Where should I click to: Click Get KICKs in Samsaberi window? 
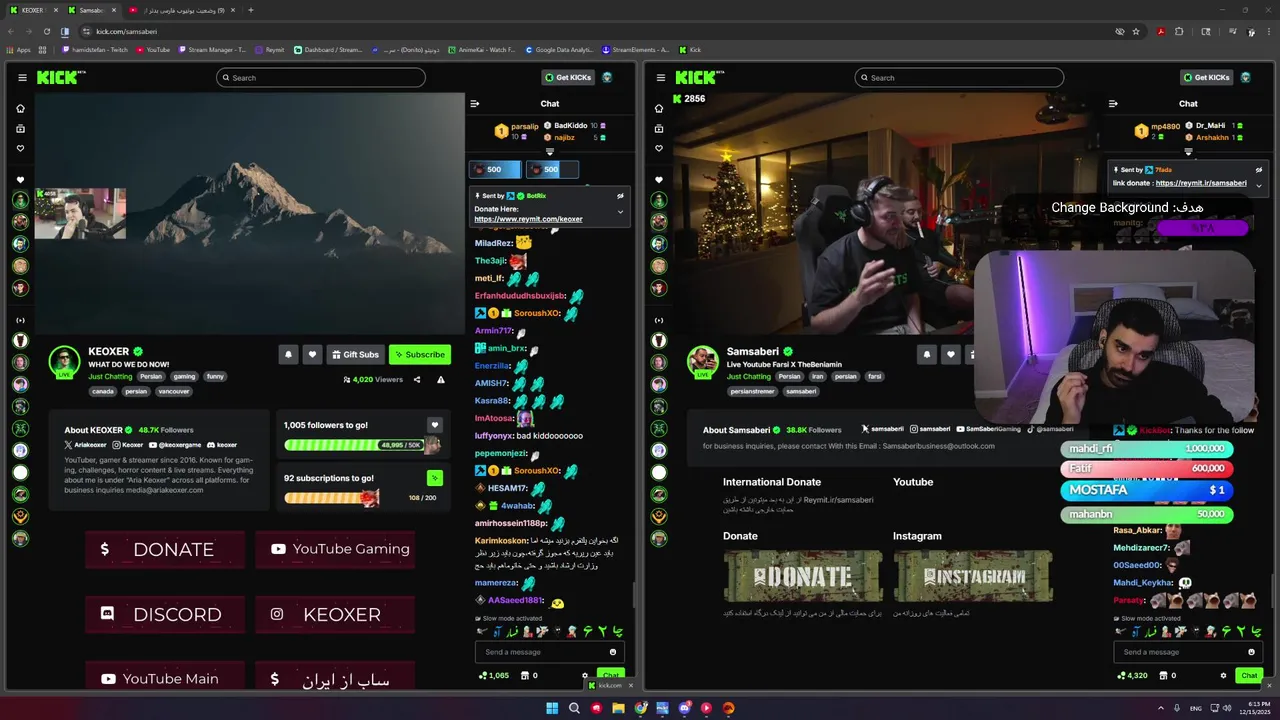point(1208,77)
